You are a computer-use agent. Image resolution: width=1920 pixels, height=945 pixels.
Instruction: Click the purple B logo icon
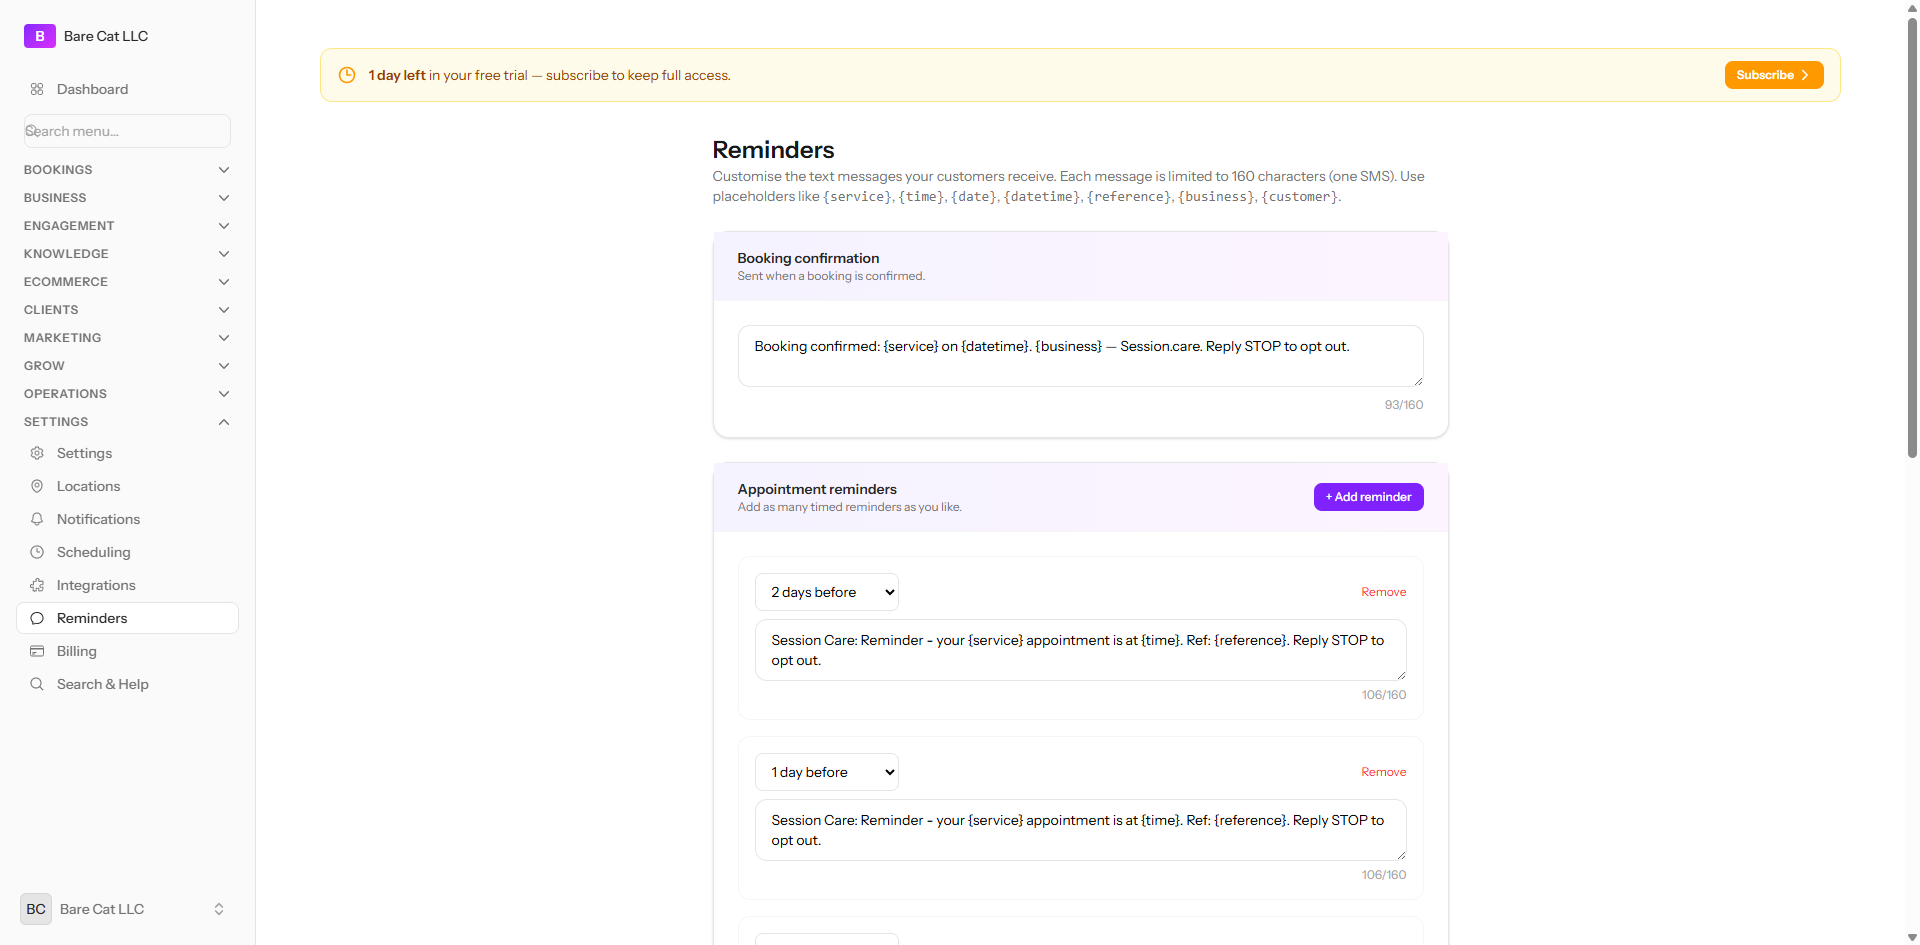[x=39, y=36]
